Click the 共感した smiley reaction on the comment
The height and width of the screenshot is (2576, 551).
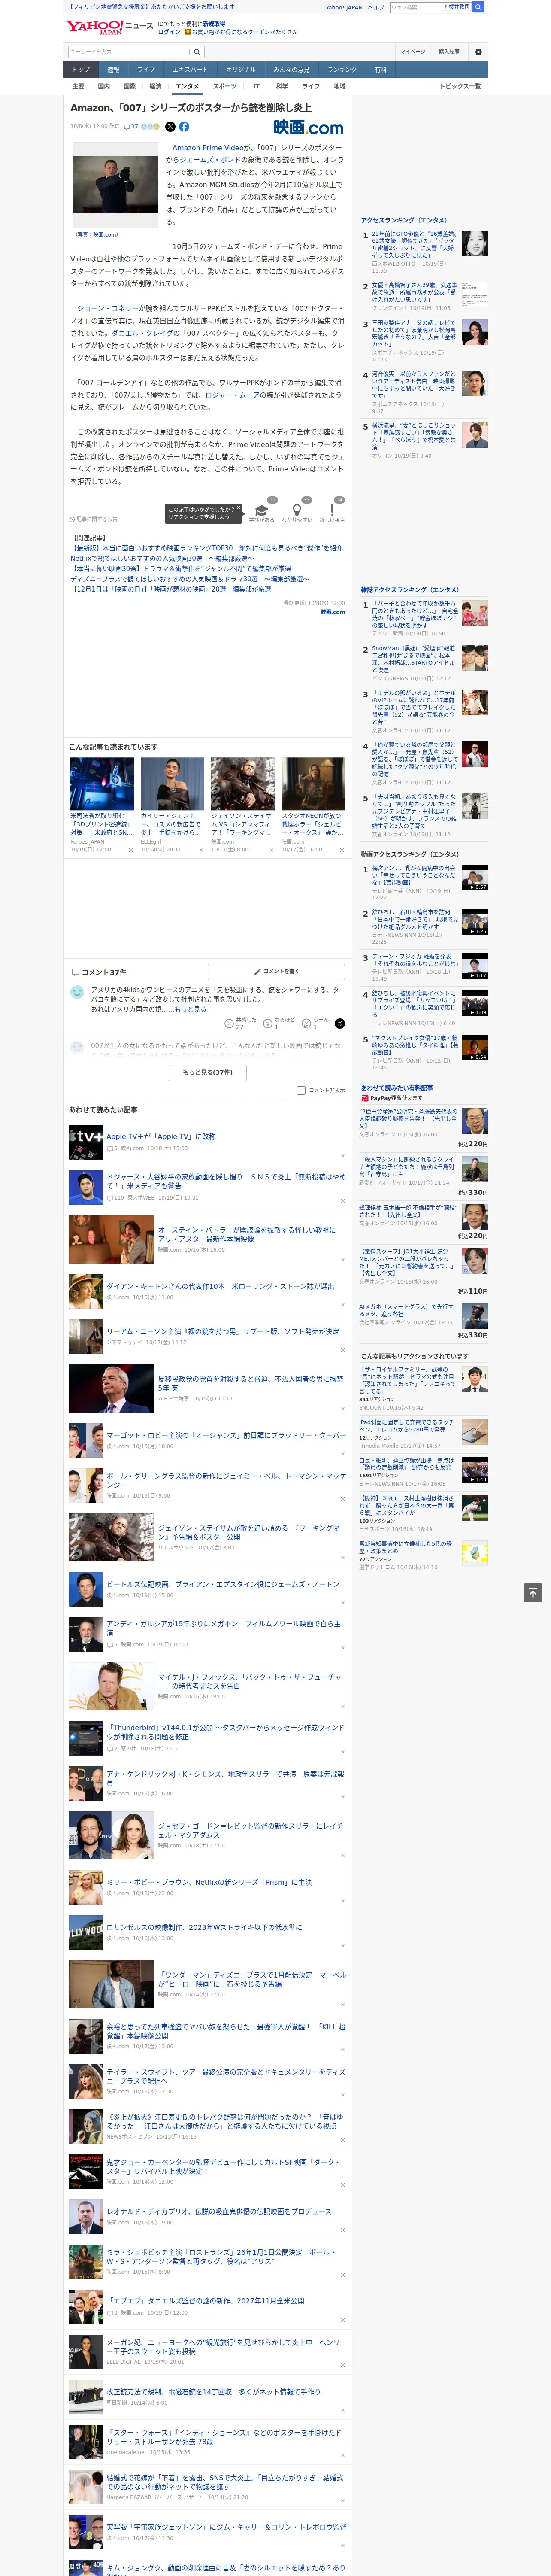(229, 1023)
